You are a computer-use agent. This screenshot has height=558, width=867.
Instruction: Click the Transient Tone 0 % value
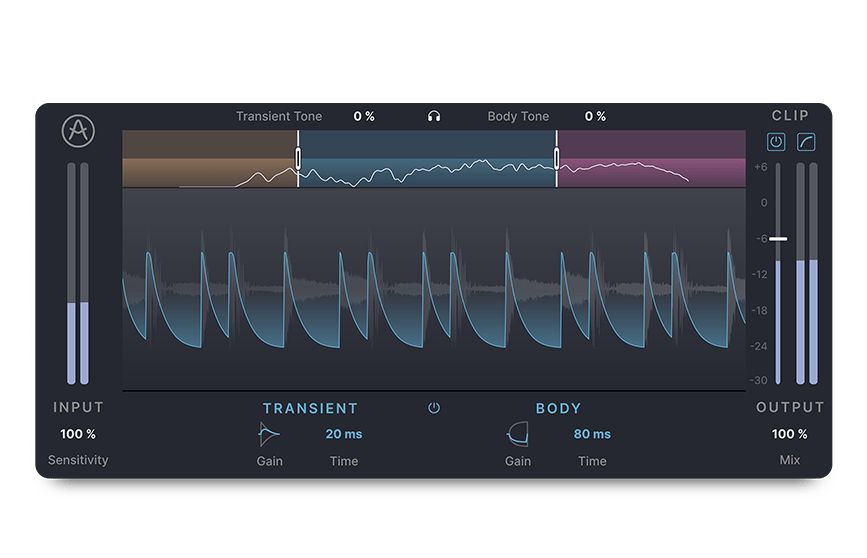pos(364,116)
